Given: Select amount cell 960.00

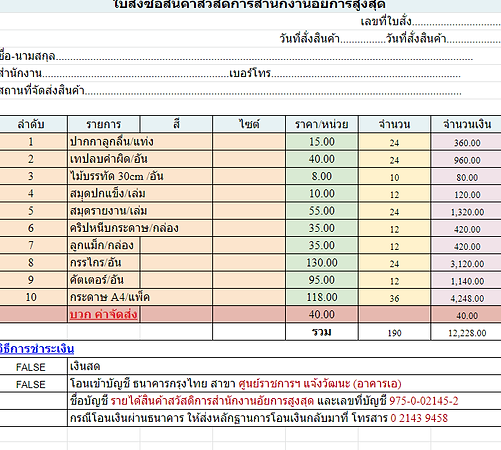Looking at the screenshot, I should [x=466, y=159].
